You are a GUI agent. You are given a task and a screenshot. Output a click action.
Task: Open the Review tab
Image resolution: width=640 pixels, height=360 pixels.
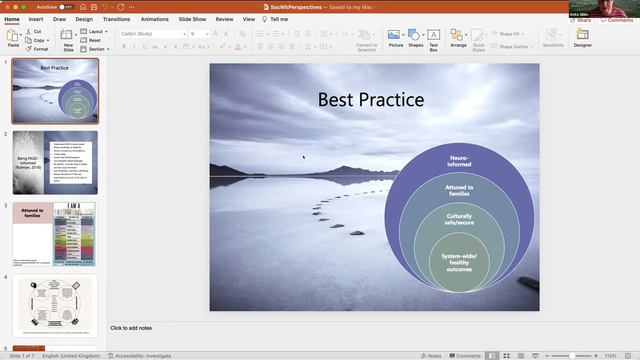224,19
